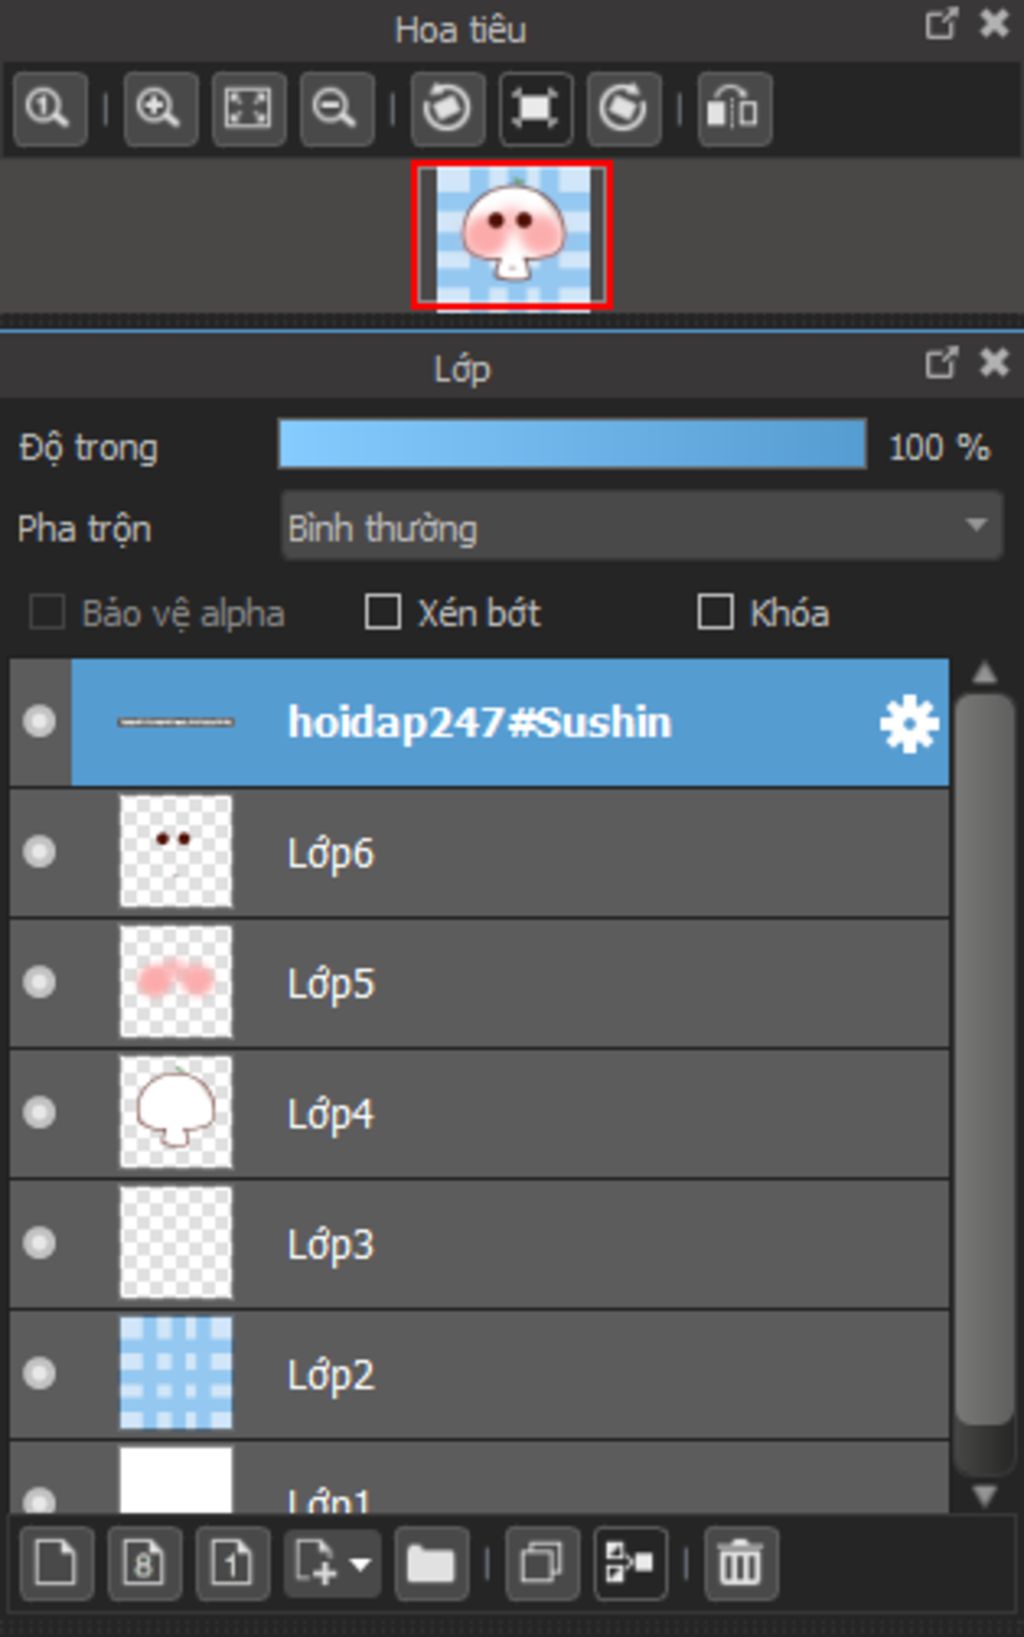This screenshot has height=1637, width=1024.
Task: Flip canvas horizontally icon
Action: [734, 108]
